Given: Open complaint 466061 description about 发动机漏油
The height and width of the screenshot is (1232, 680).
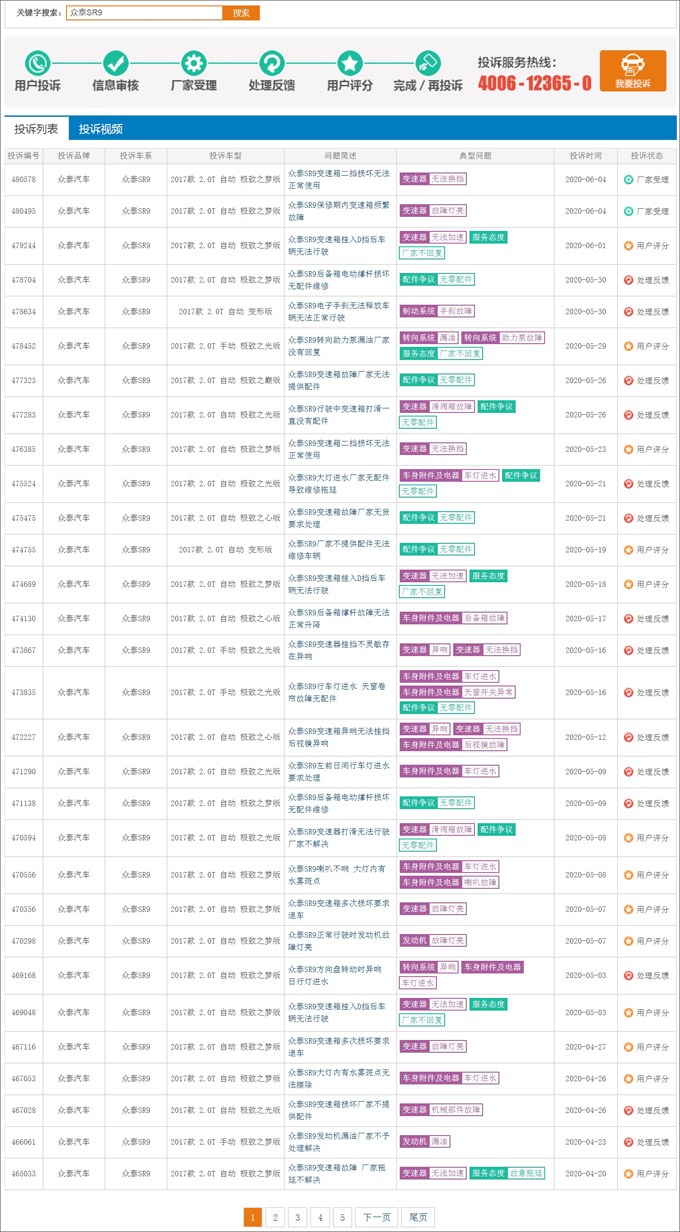Looking at the screenshot, I should (339, 1141).
